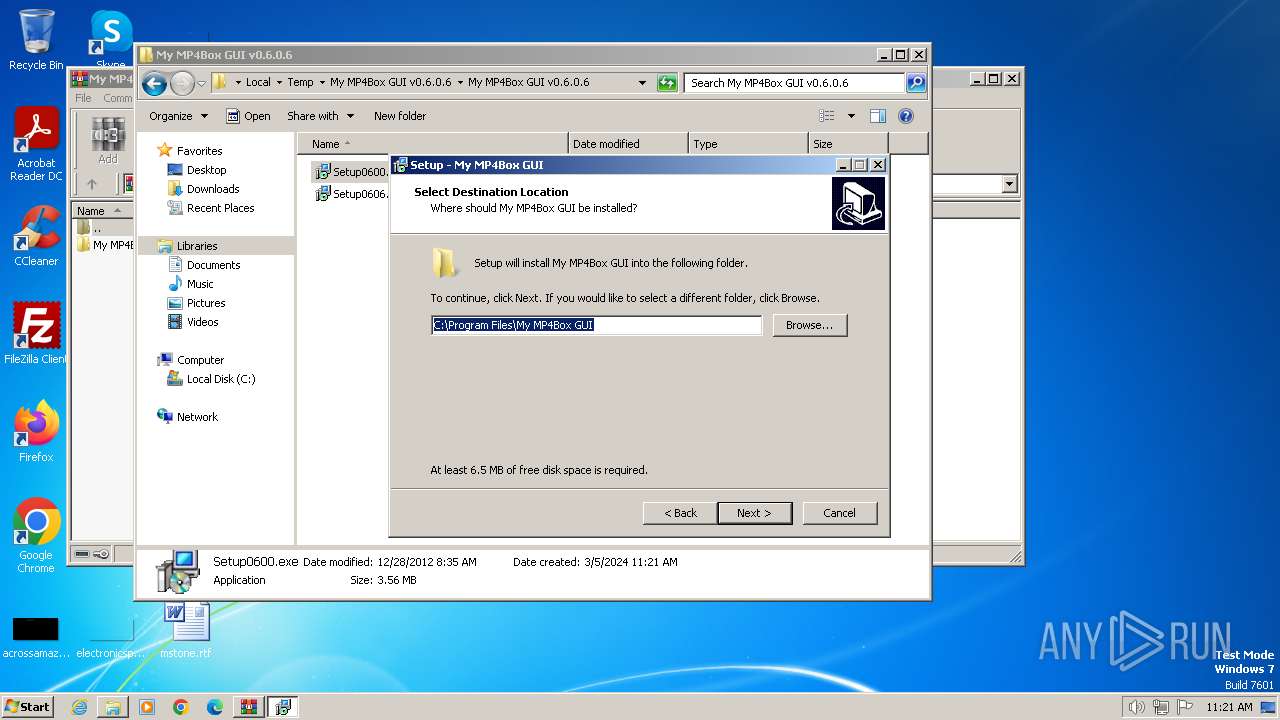Viewport: 1280px width, 720px height.
Task: Open recent locations dropdown beside navigation arrows
Action: [201, 83]
